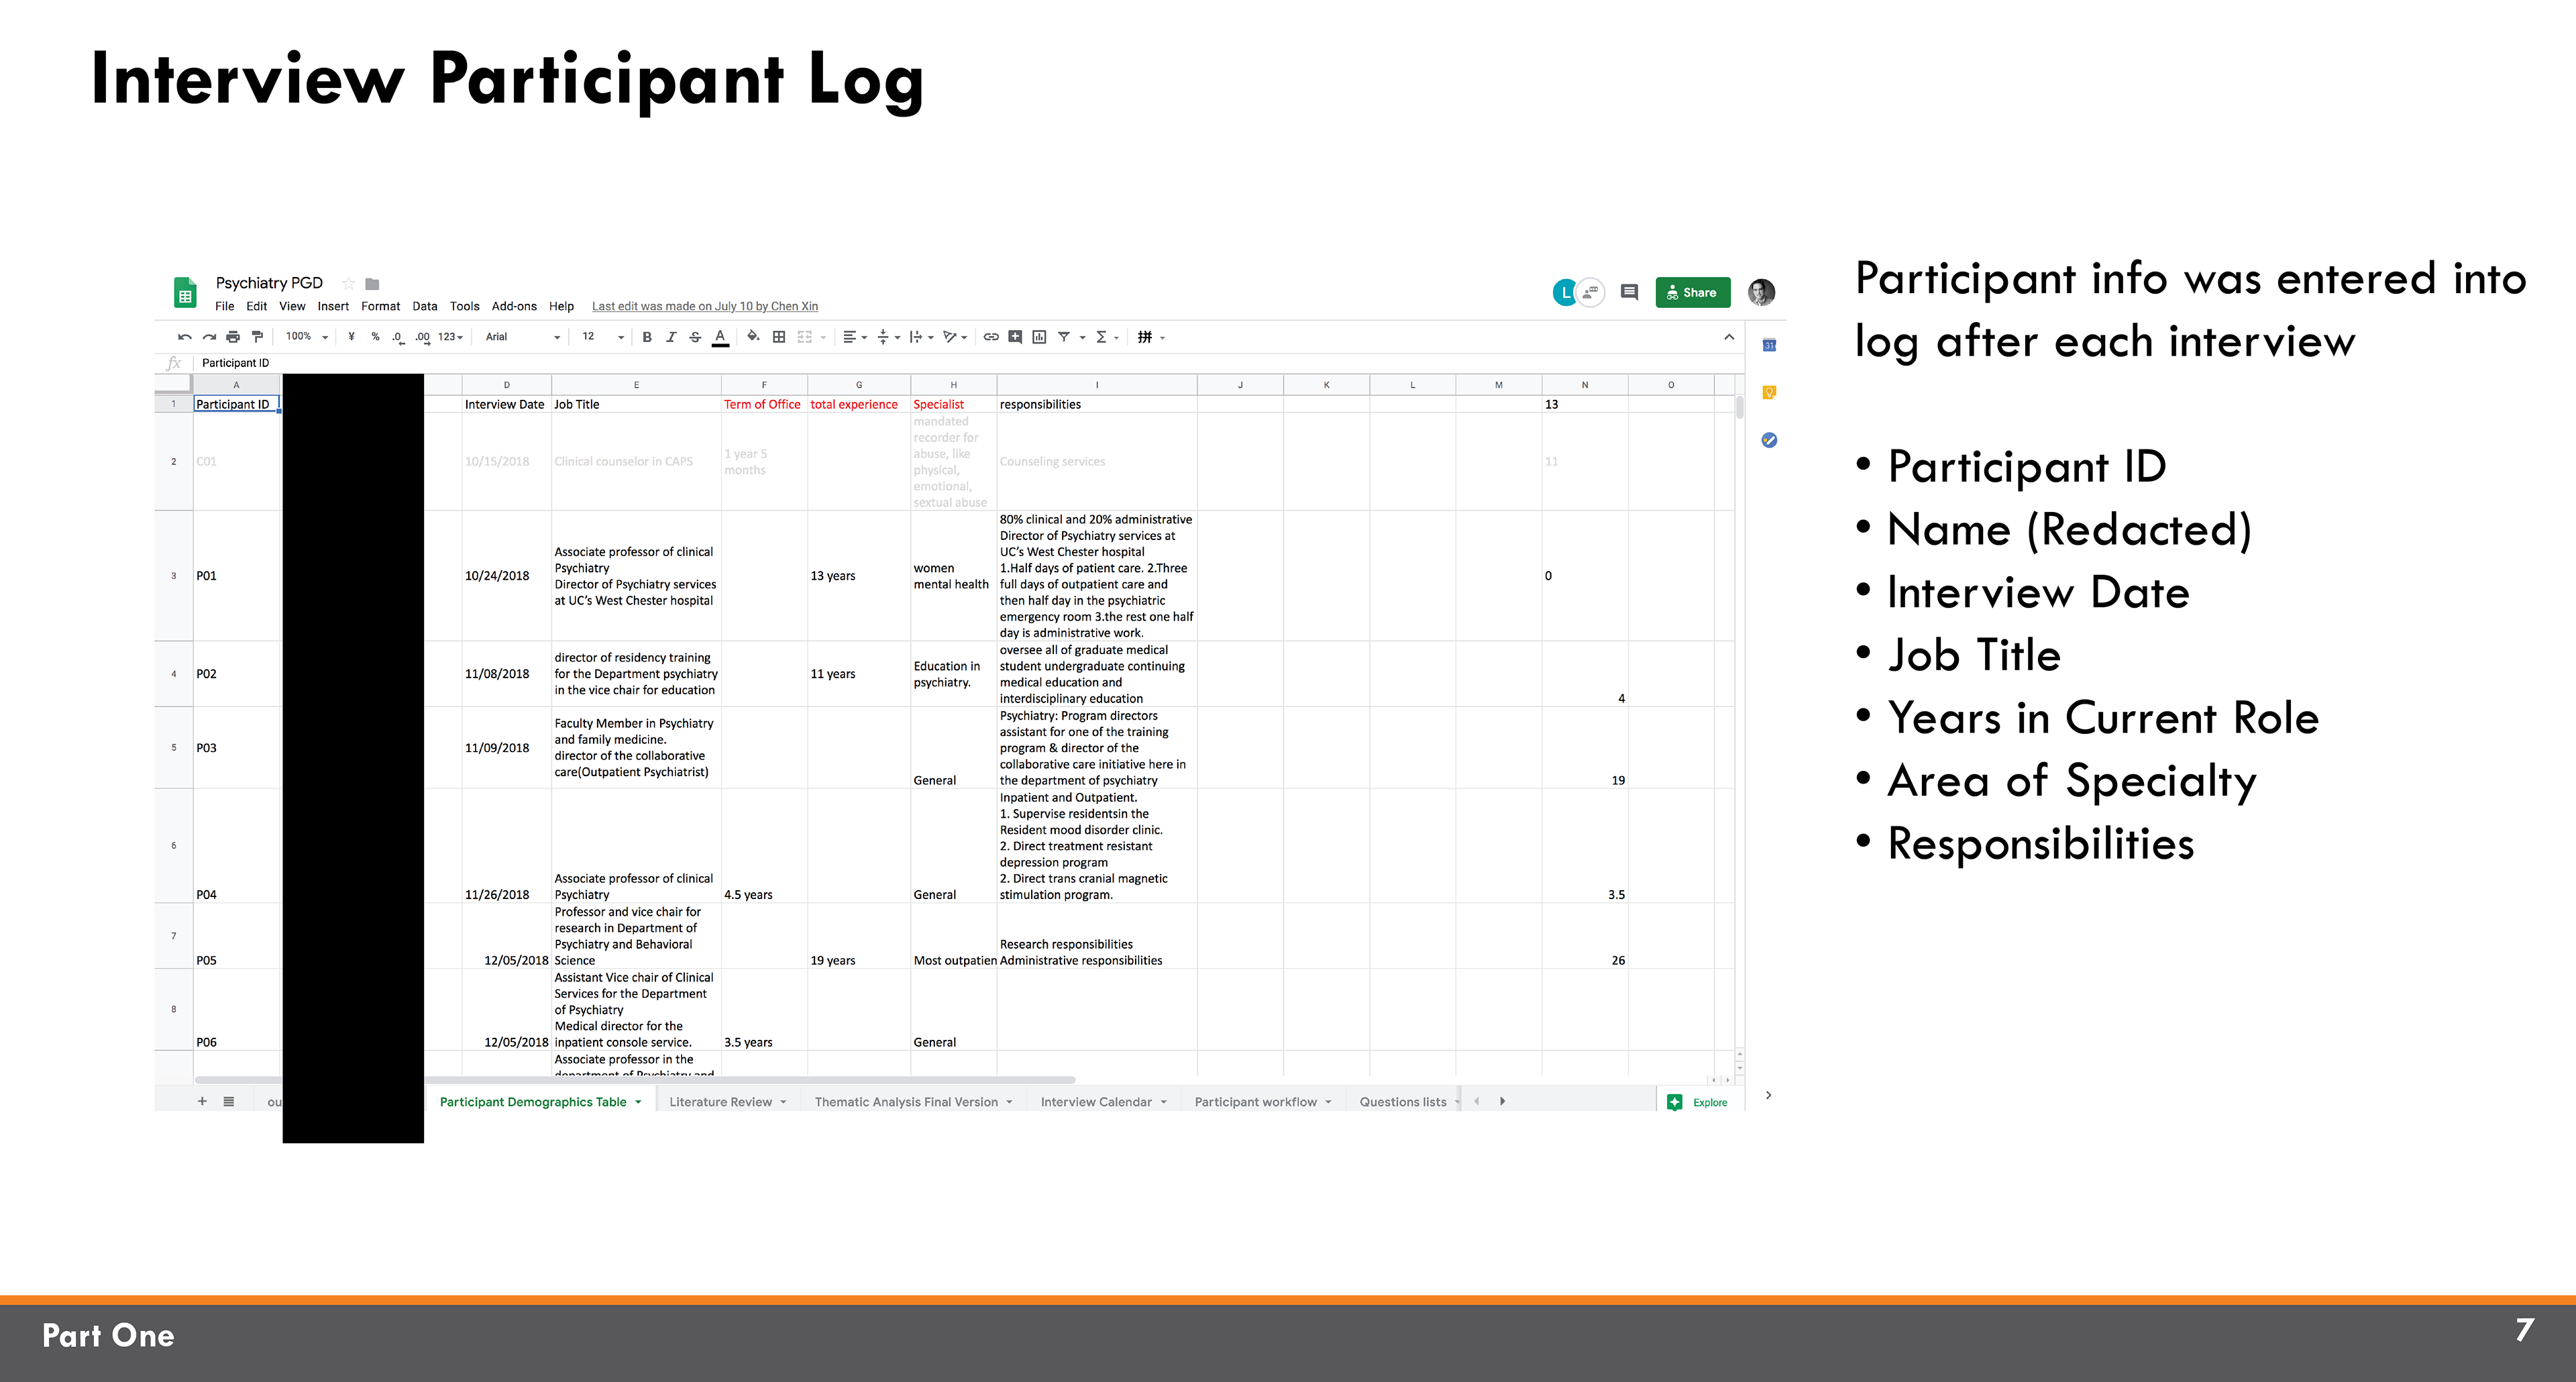Open the Format menu
Screen dimensions: 2576x1382
pyautogui.click(x=380, y=306)
